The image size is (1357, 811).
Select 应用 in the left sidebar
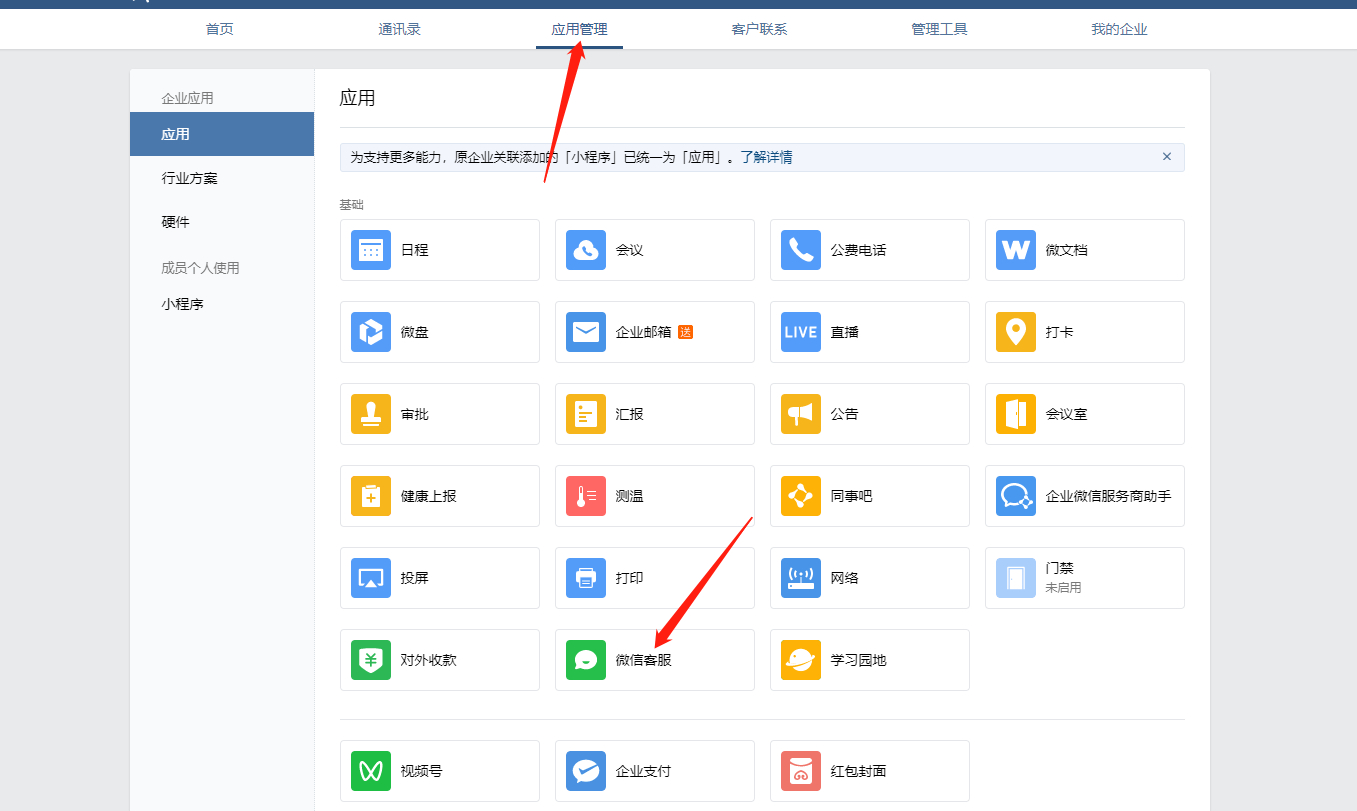click(222, 134)
